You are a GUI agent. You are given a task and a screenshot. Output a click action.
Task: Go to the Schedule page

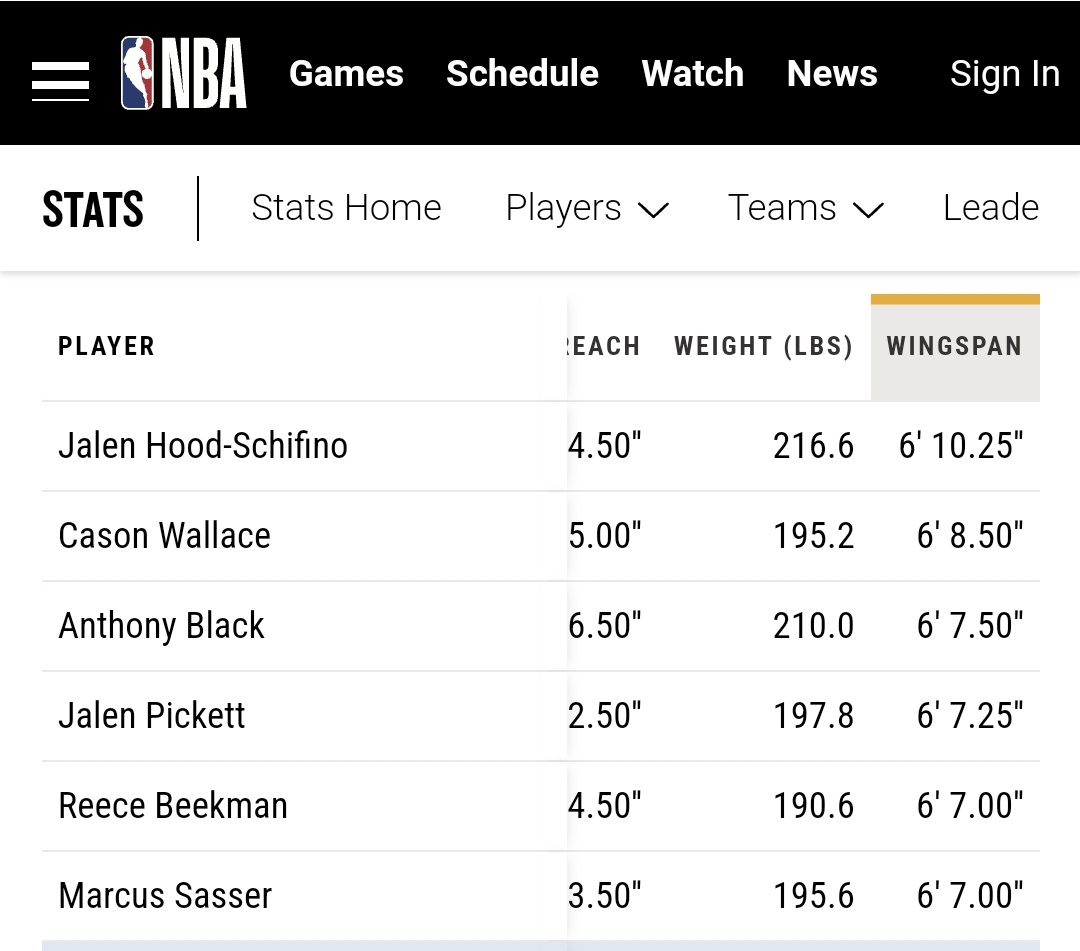(x=522, y=73)
